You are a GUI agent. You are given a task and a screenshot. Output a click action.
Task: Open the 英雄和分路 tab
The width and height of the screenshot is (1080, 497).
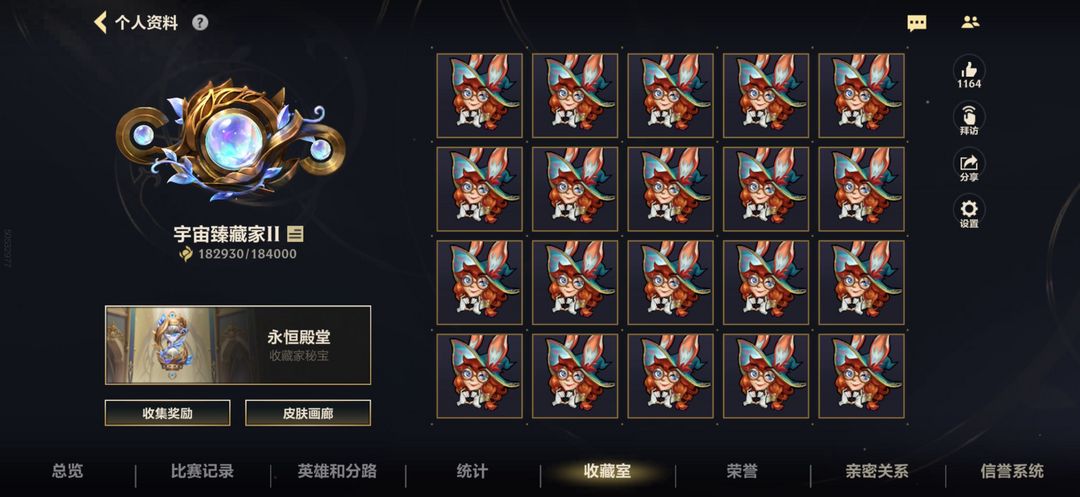338,472
